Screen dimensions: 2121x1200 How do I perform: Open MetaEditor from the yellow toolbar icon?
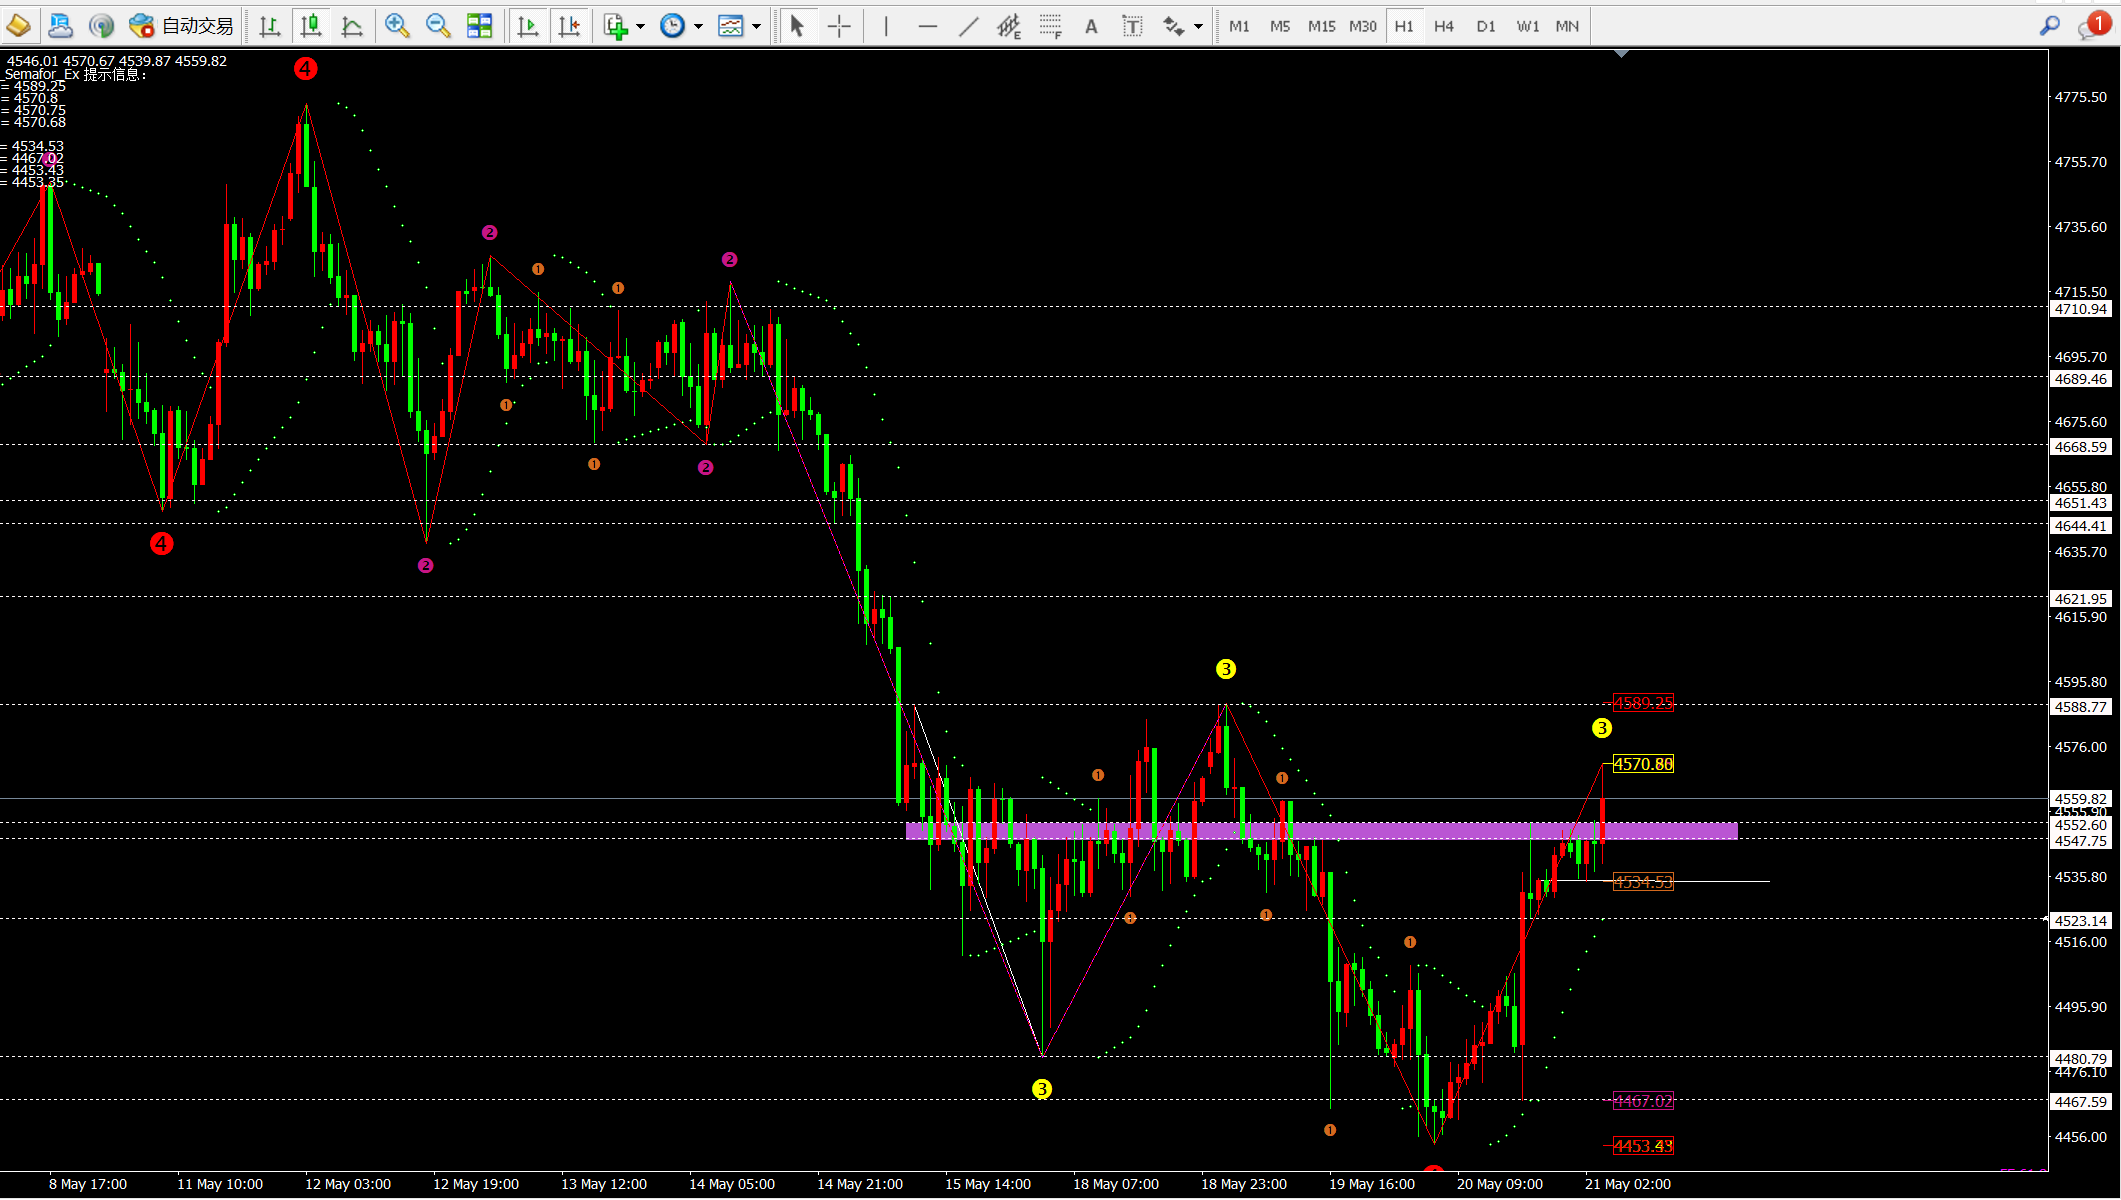click(18, 26)
